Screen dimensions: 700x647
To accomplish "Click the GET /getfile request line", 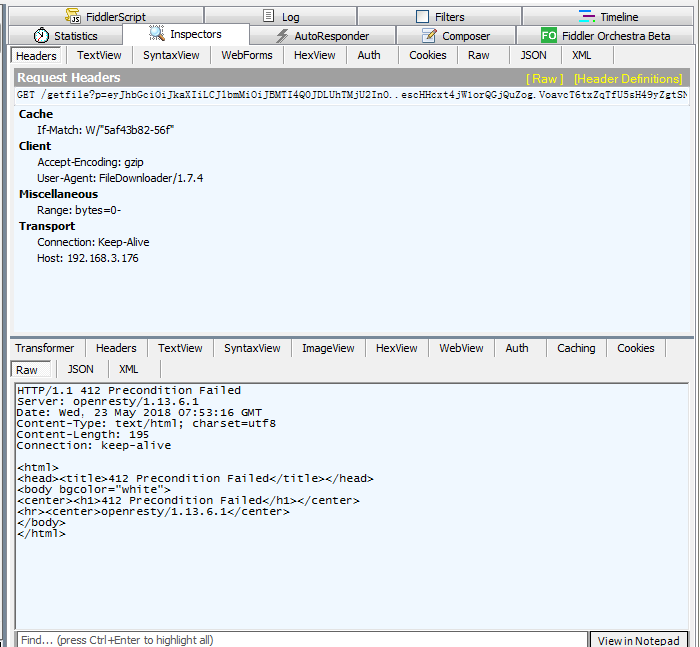I will tap(352, 95).
